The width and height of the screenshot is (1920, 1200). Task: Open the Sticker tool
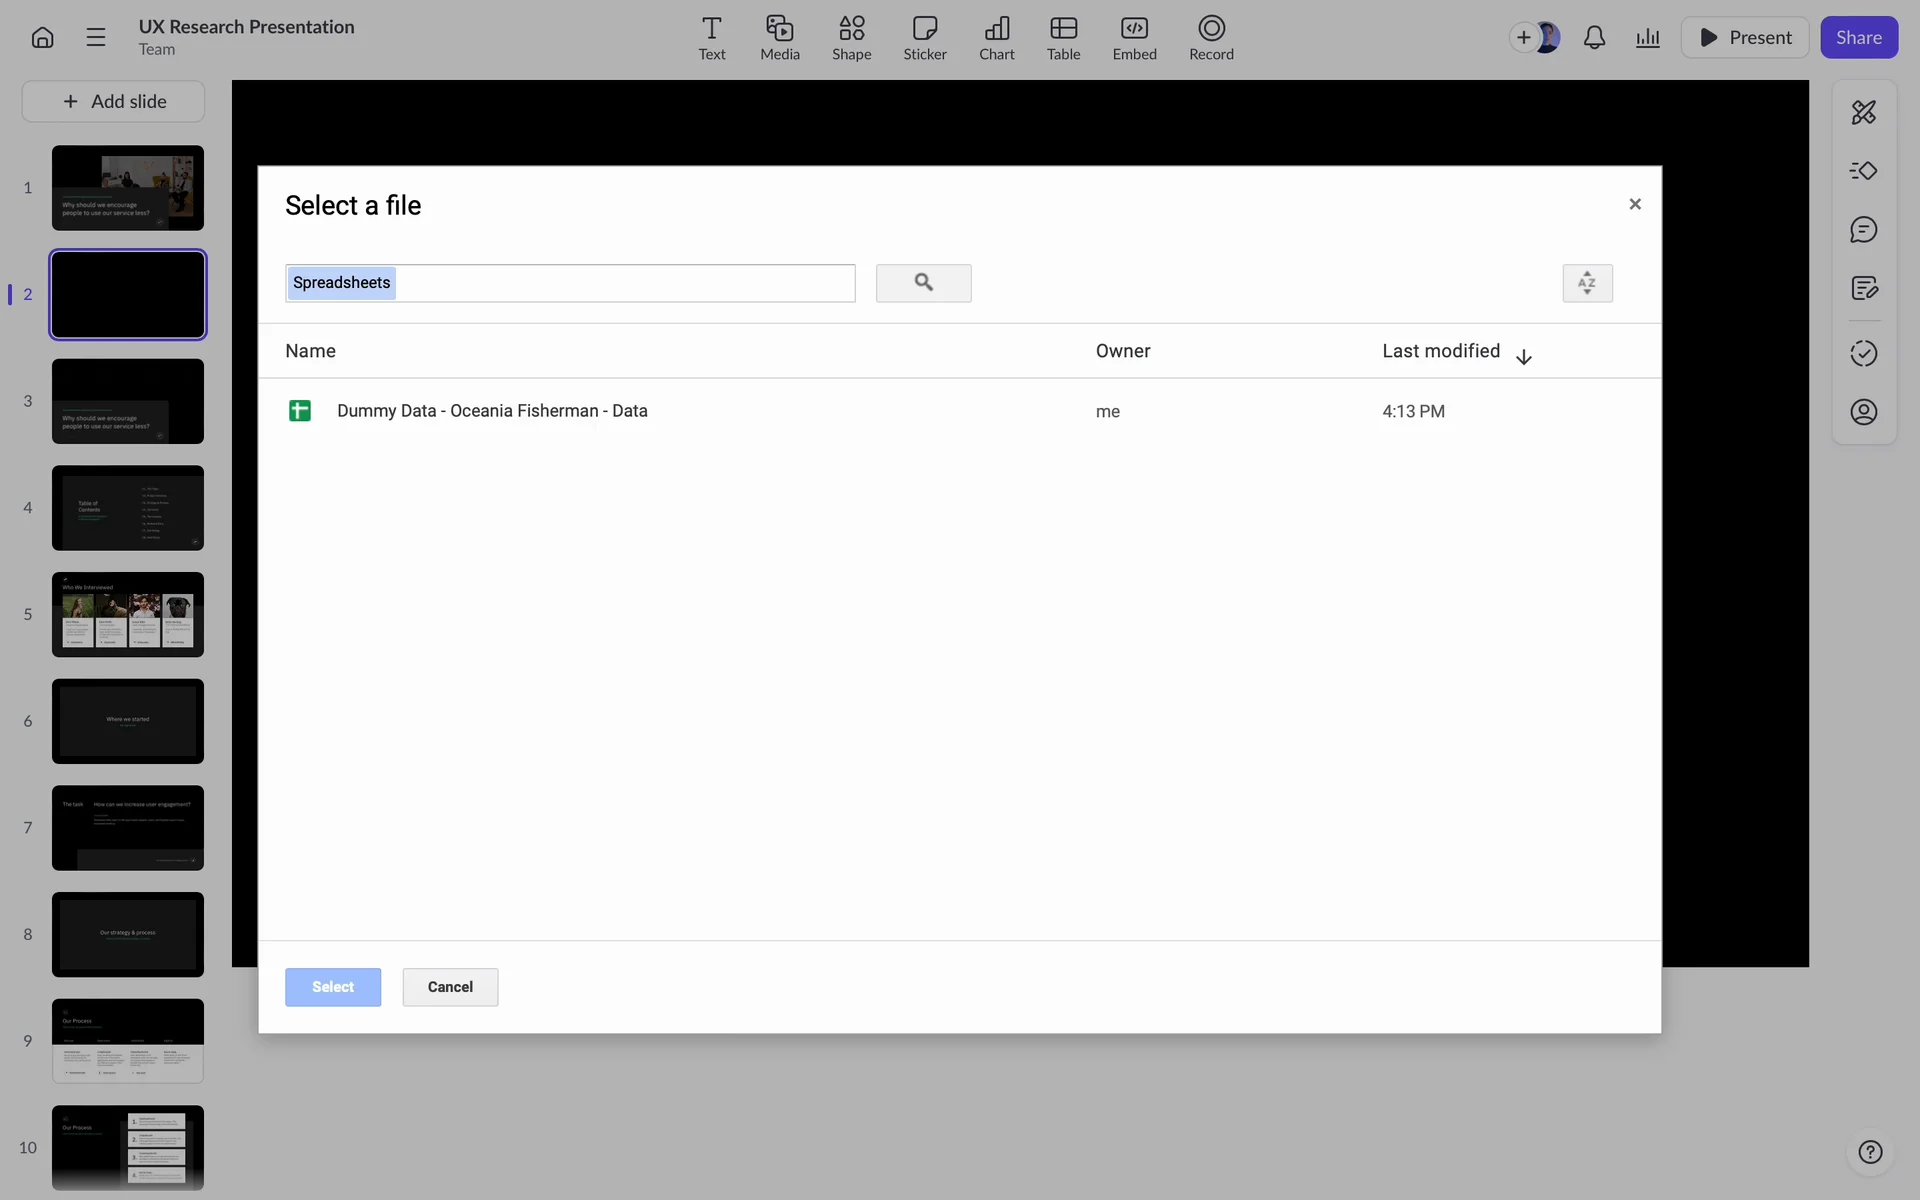point(924,38)
